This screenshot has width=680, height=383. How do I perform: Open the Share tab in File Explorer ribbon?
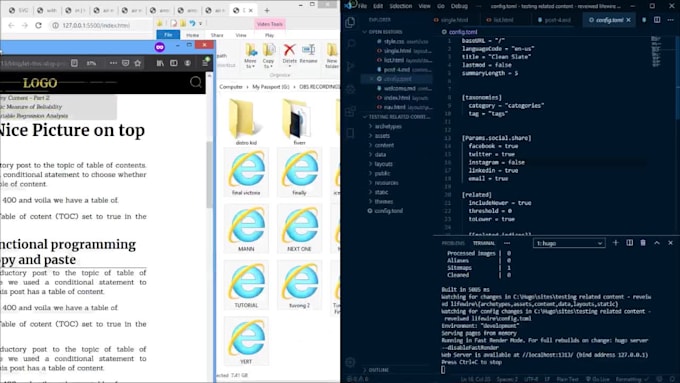(217, 35)
